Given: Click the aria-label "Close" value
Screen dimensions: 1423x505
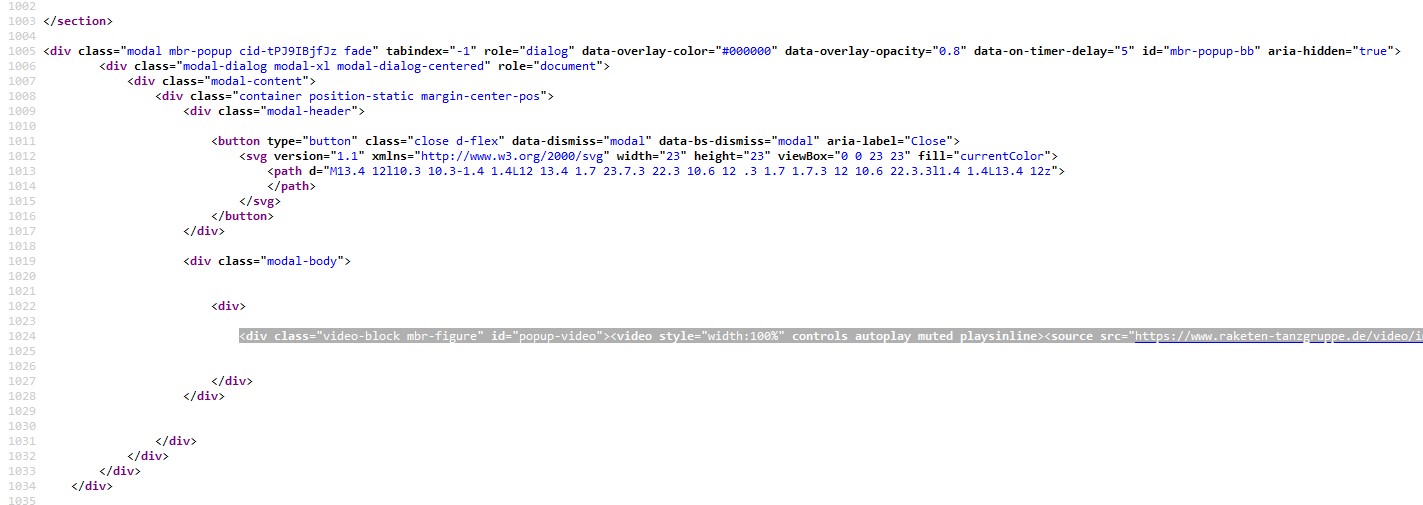Looking at the screenshot, I should (x=930, y=141).
